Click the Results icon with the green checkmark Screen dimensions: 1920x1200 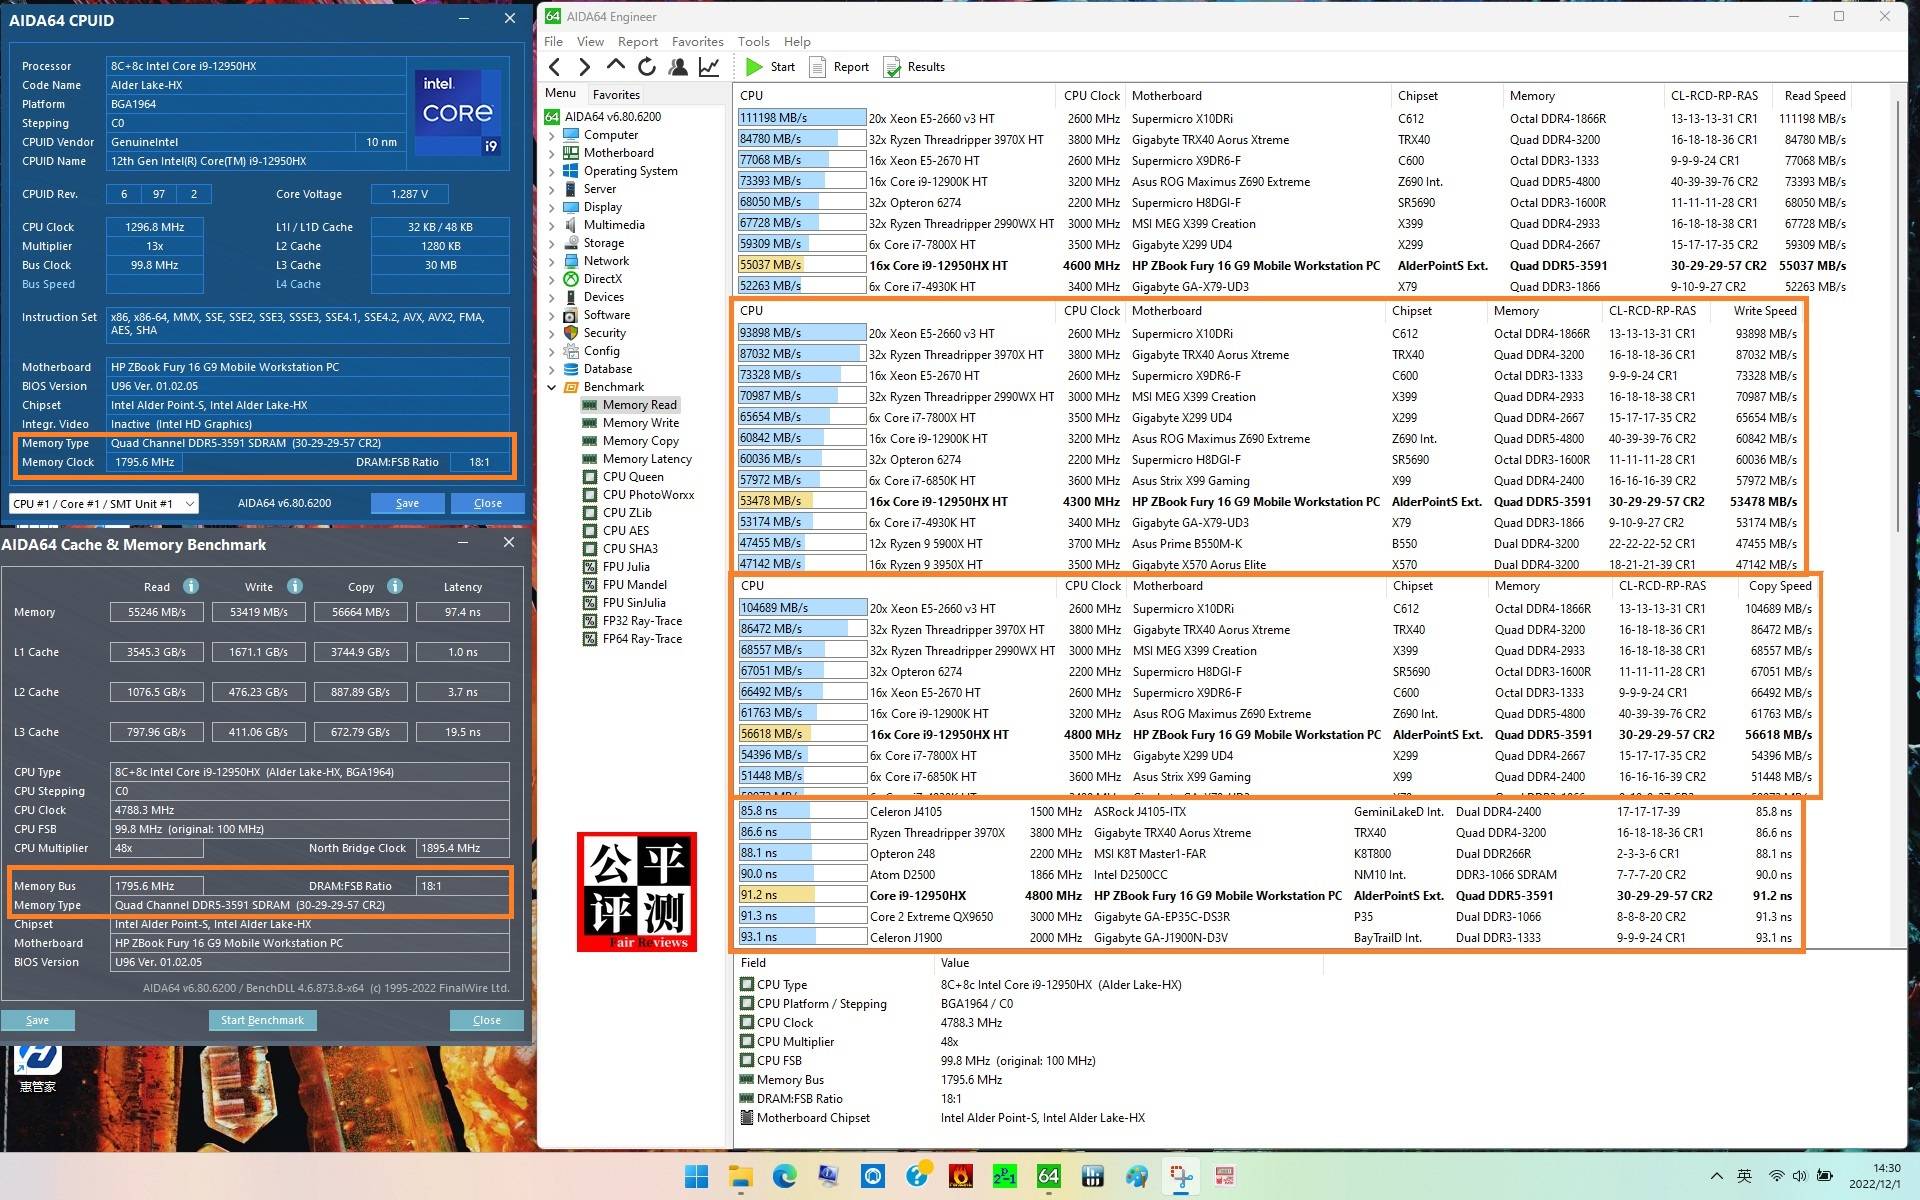pos(893,67)
